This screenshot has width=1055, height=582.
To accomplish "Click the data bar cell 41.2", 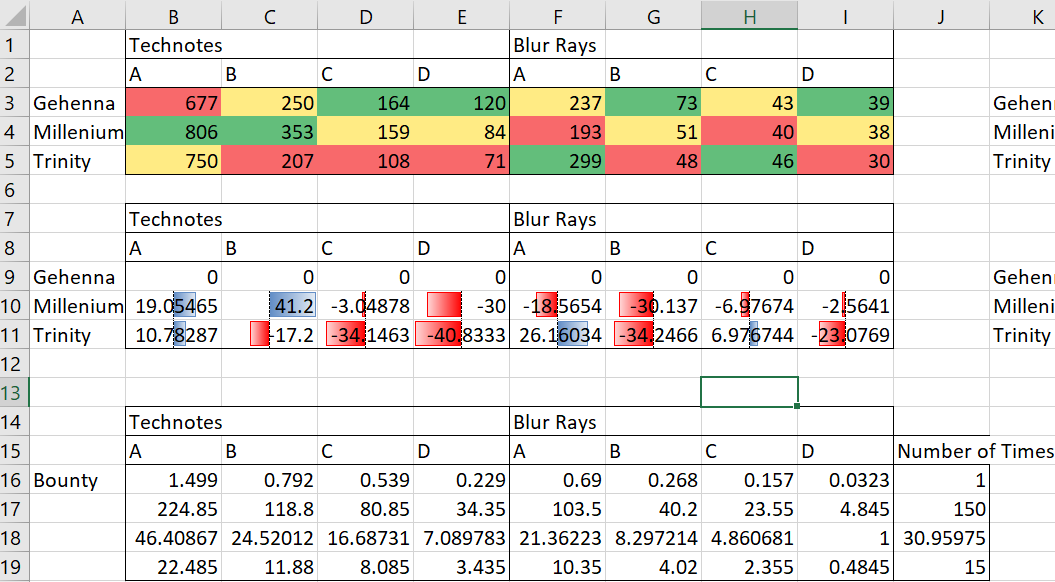I will point(269,305).
